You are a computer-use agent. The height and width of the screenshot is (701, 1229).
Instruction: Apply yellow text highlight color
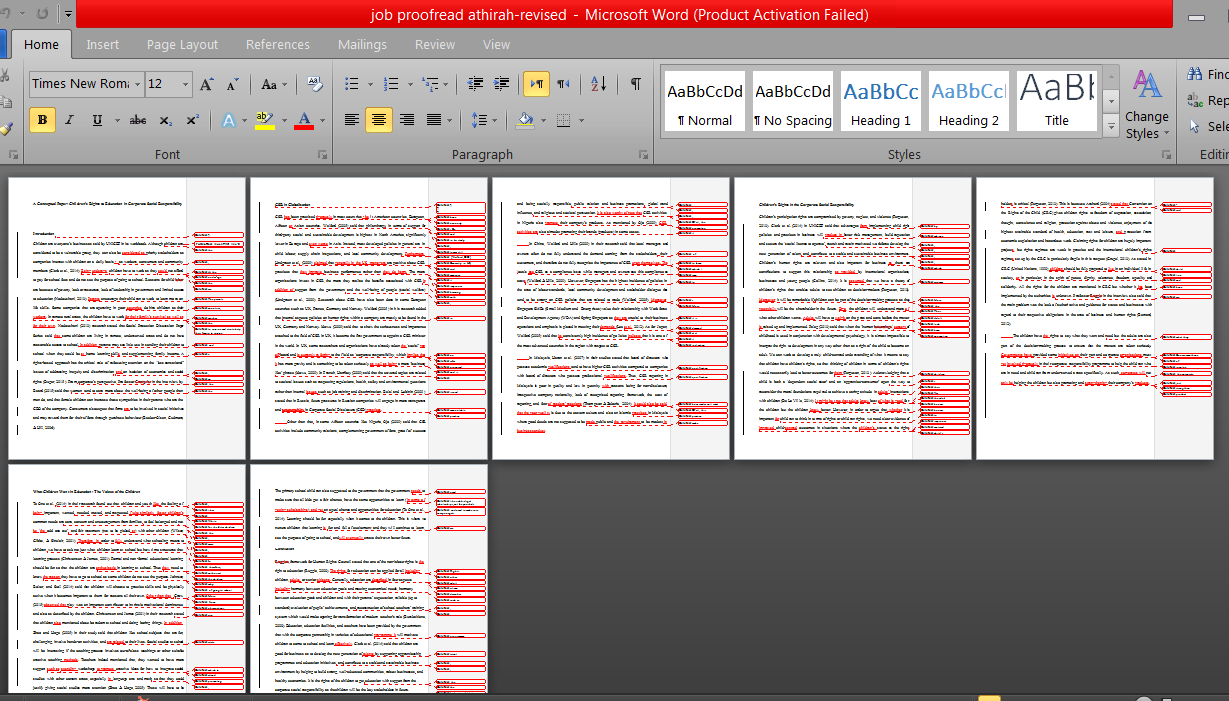(263, 120)
